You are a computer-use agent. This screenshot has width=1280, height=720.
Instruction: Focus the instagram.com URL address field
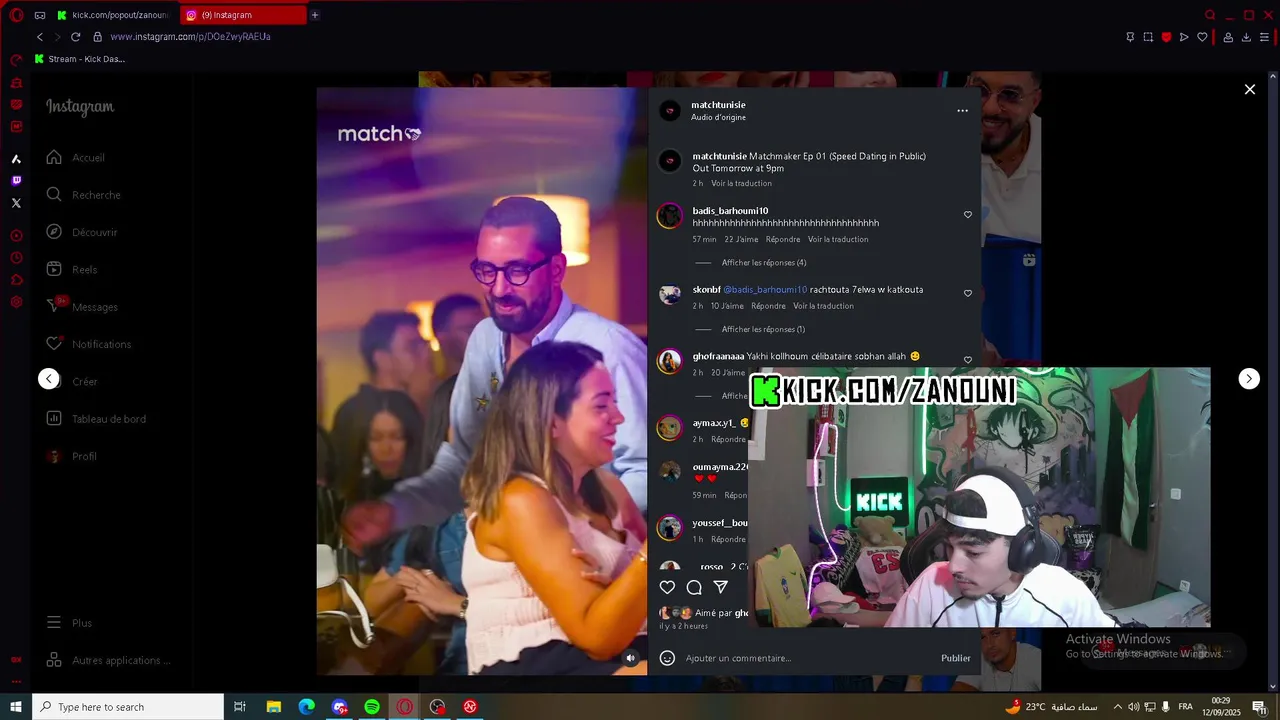190,37
